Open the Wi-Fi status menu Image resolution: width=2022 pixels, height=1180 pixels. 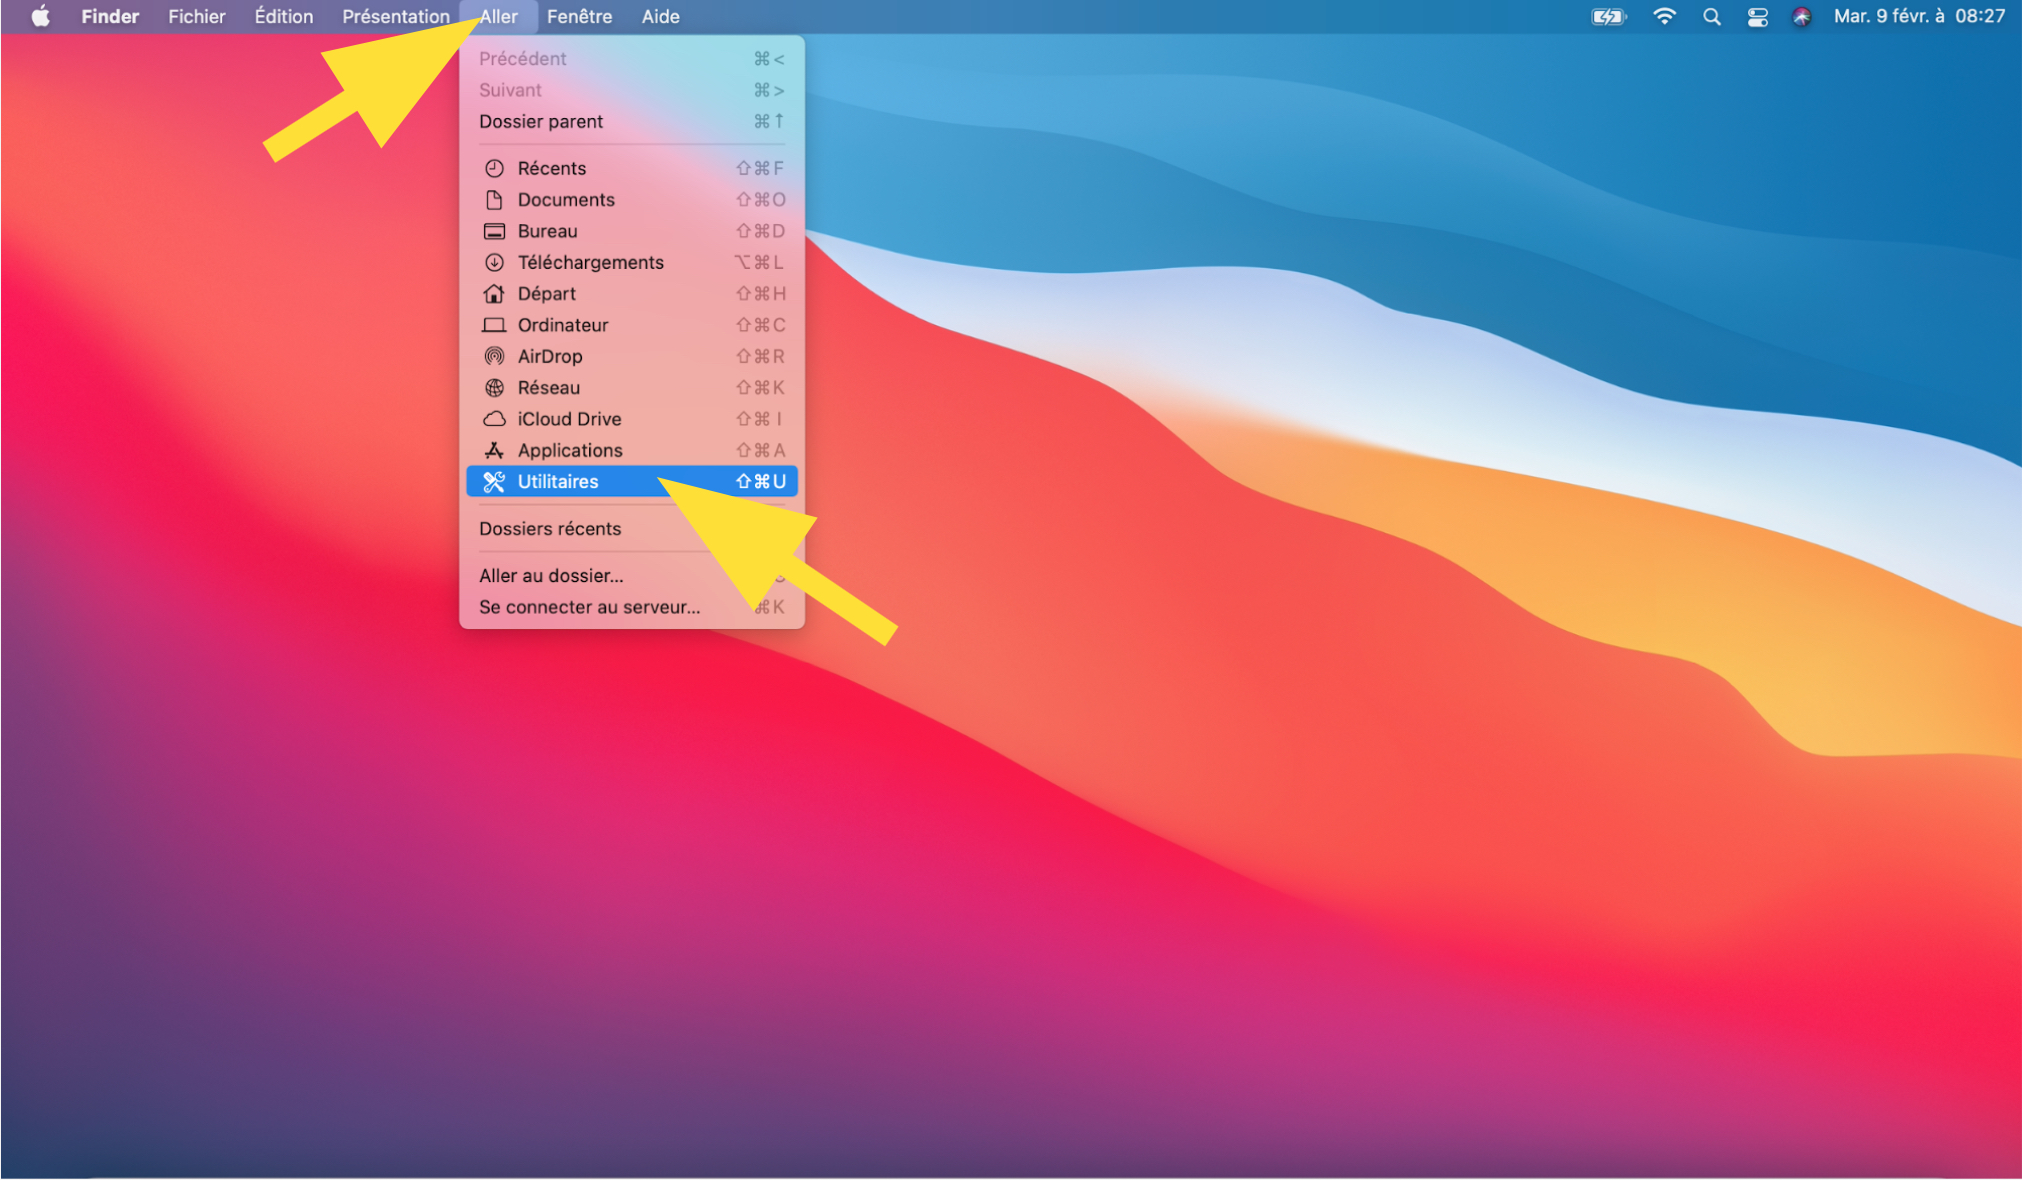coord(1664,16)
